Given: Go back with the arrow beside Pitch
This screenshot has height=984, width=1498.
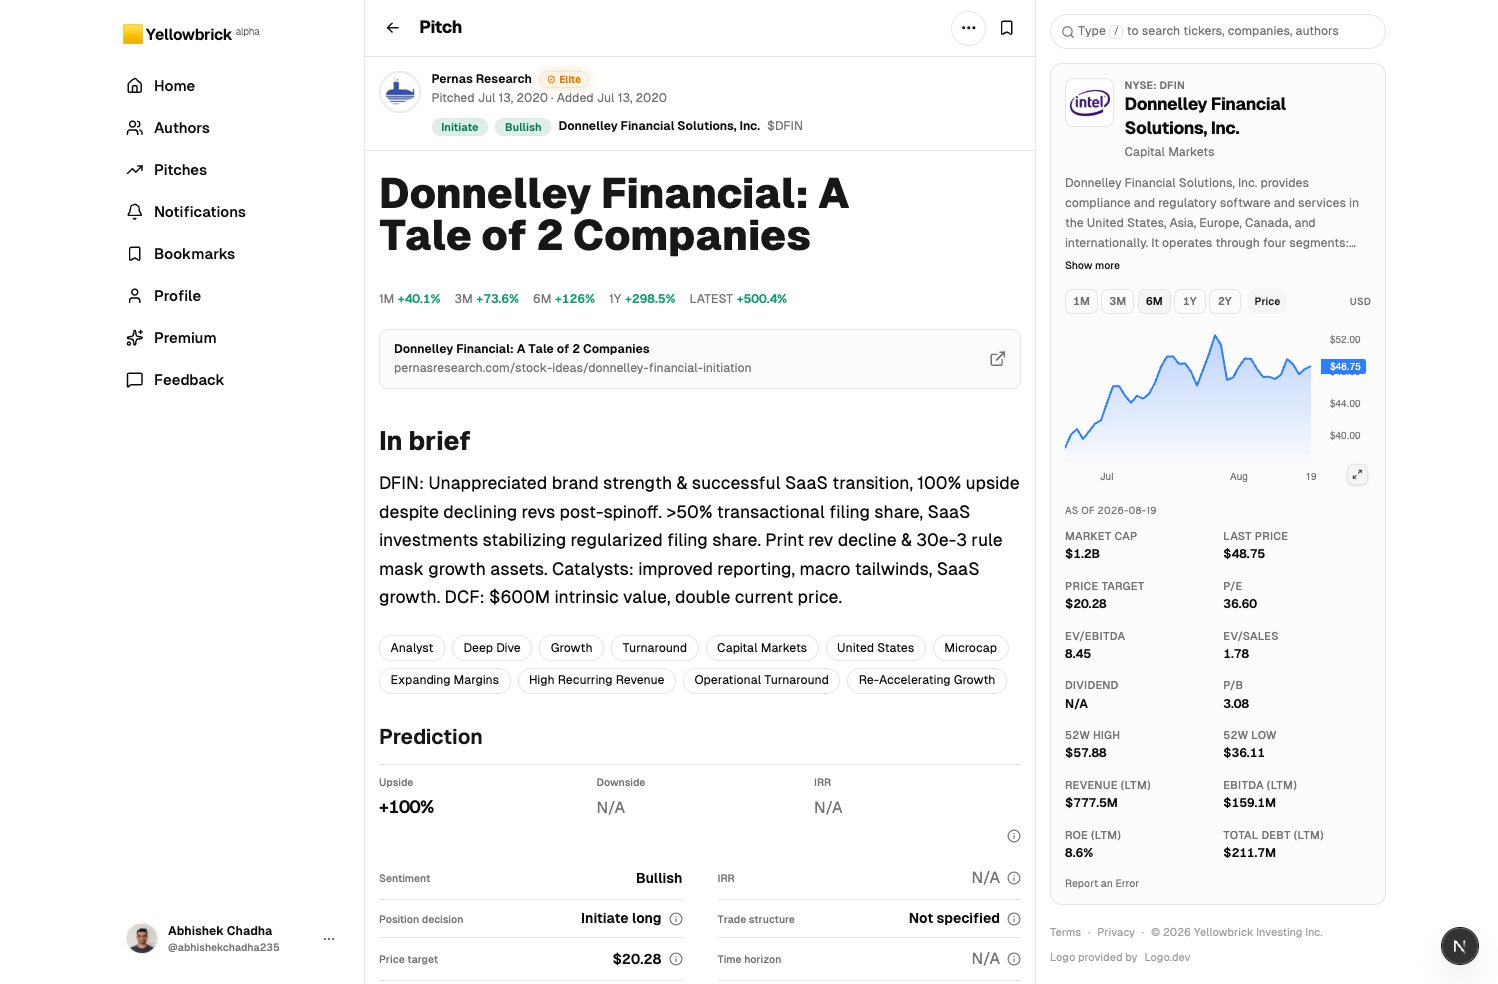Looking at the screenshot, I should [393, 28].
